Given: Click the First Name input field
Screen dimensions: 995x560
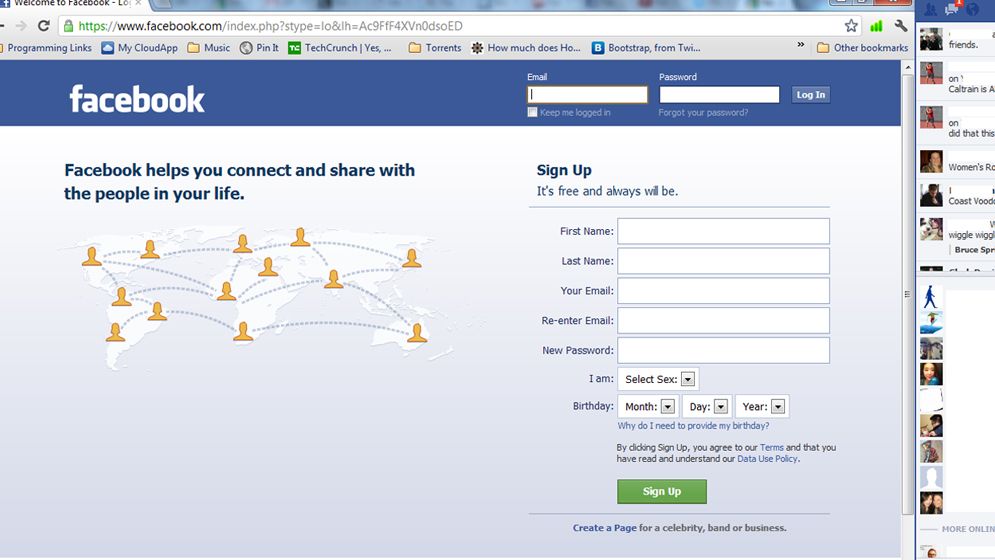Looking at the screenshot, I should [x=723, y=231].
